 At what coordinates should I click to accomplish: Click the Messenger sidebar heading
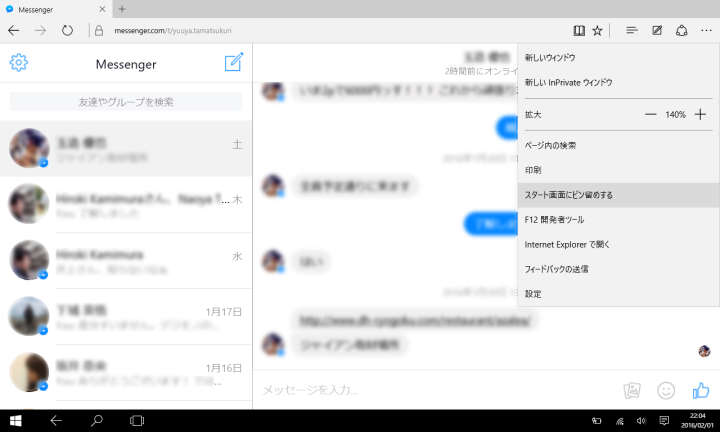[x=126, y=64]
